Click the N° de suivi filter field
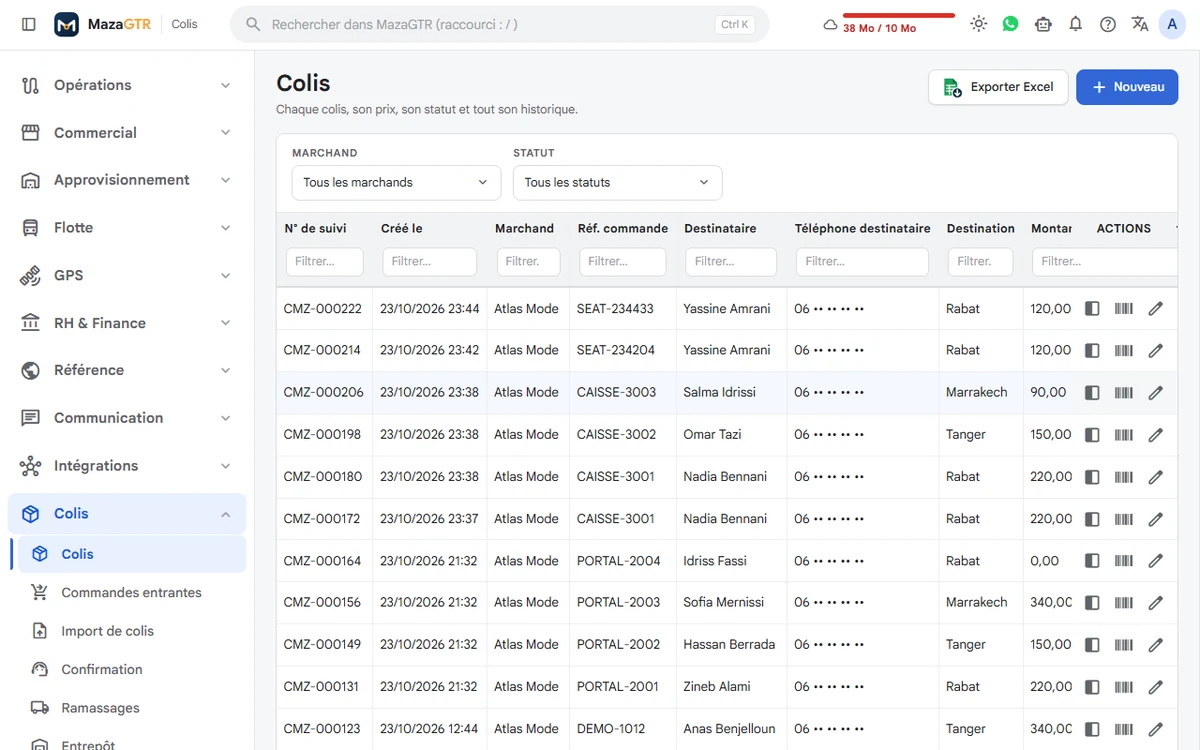 coord(325,262)
